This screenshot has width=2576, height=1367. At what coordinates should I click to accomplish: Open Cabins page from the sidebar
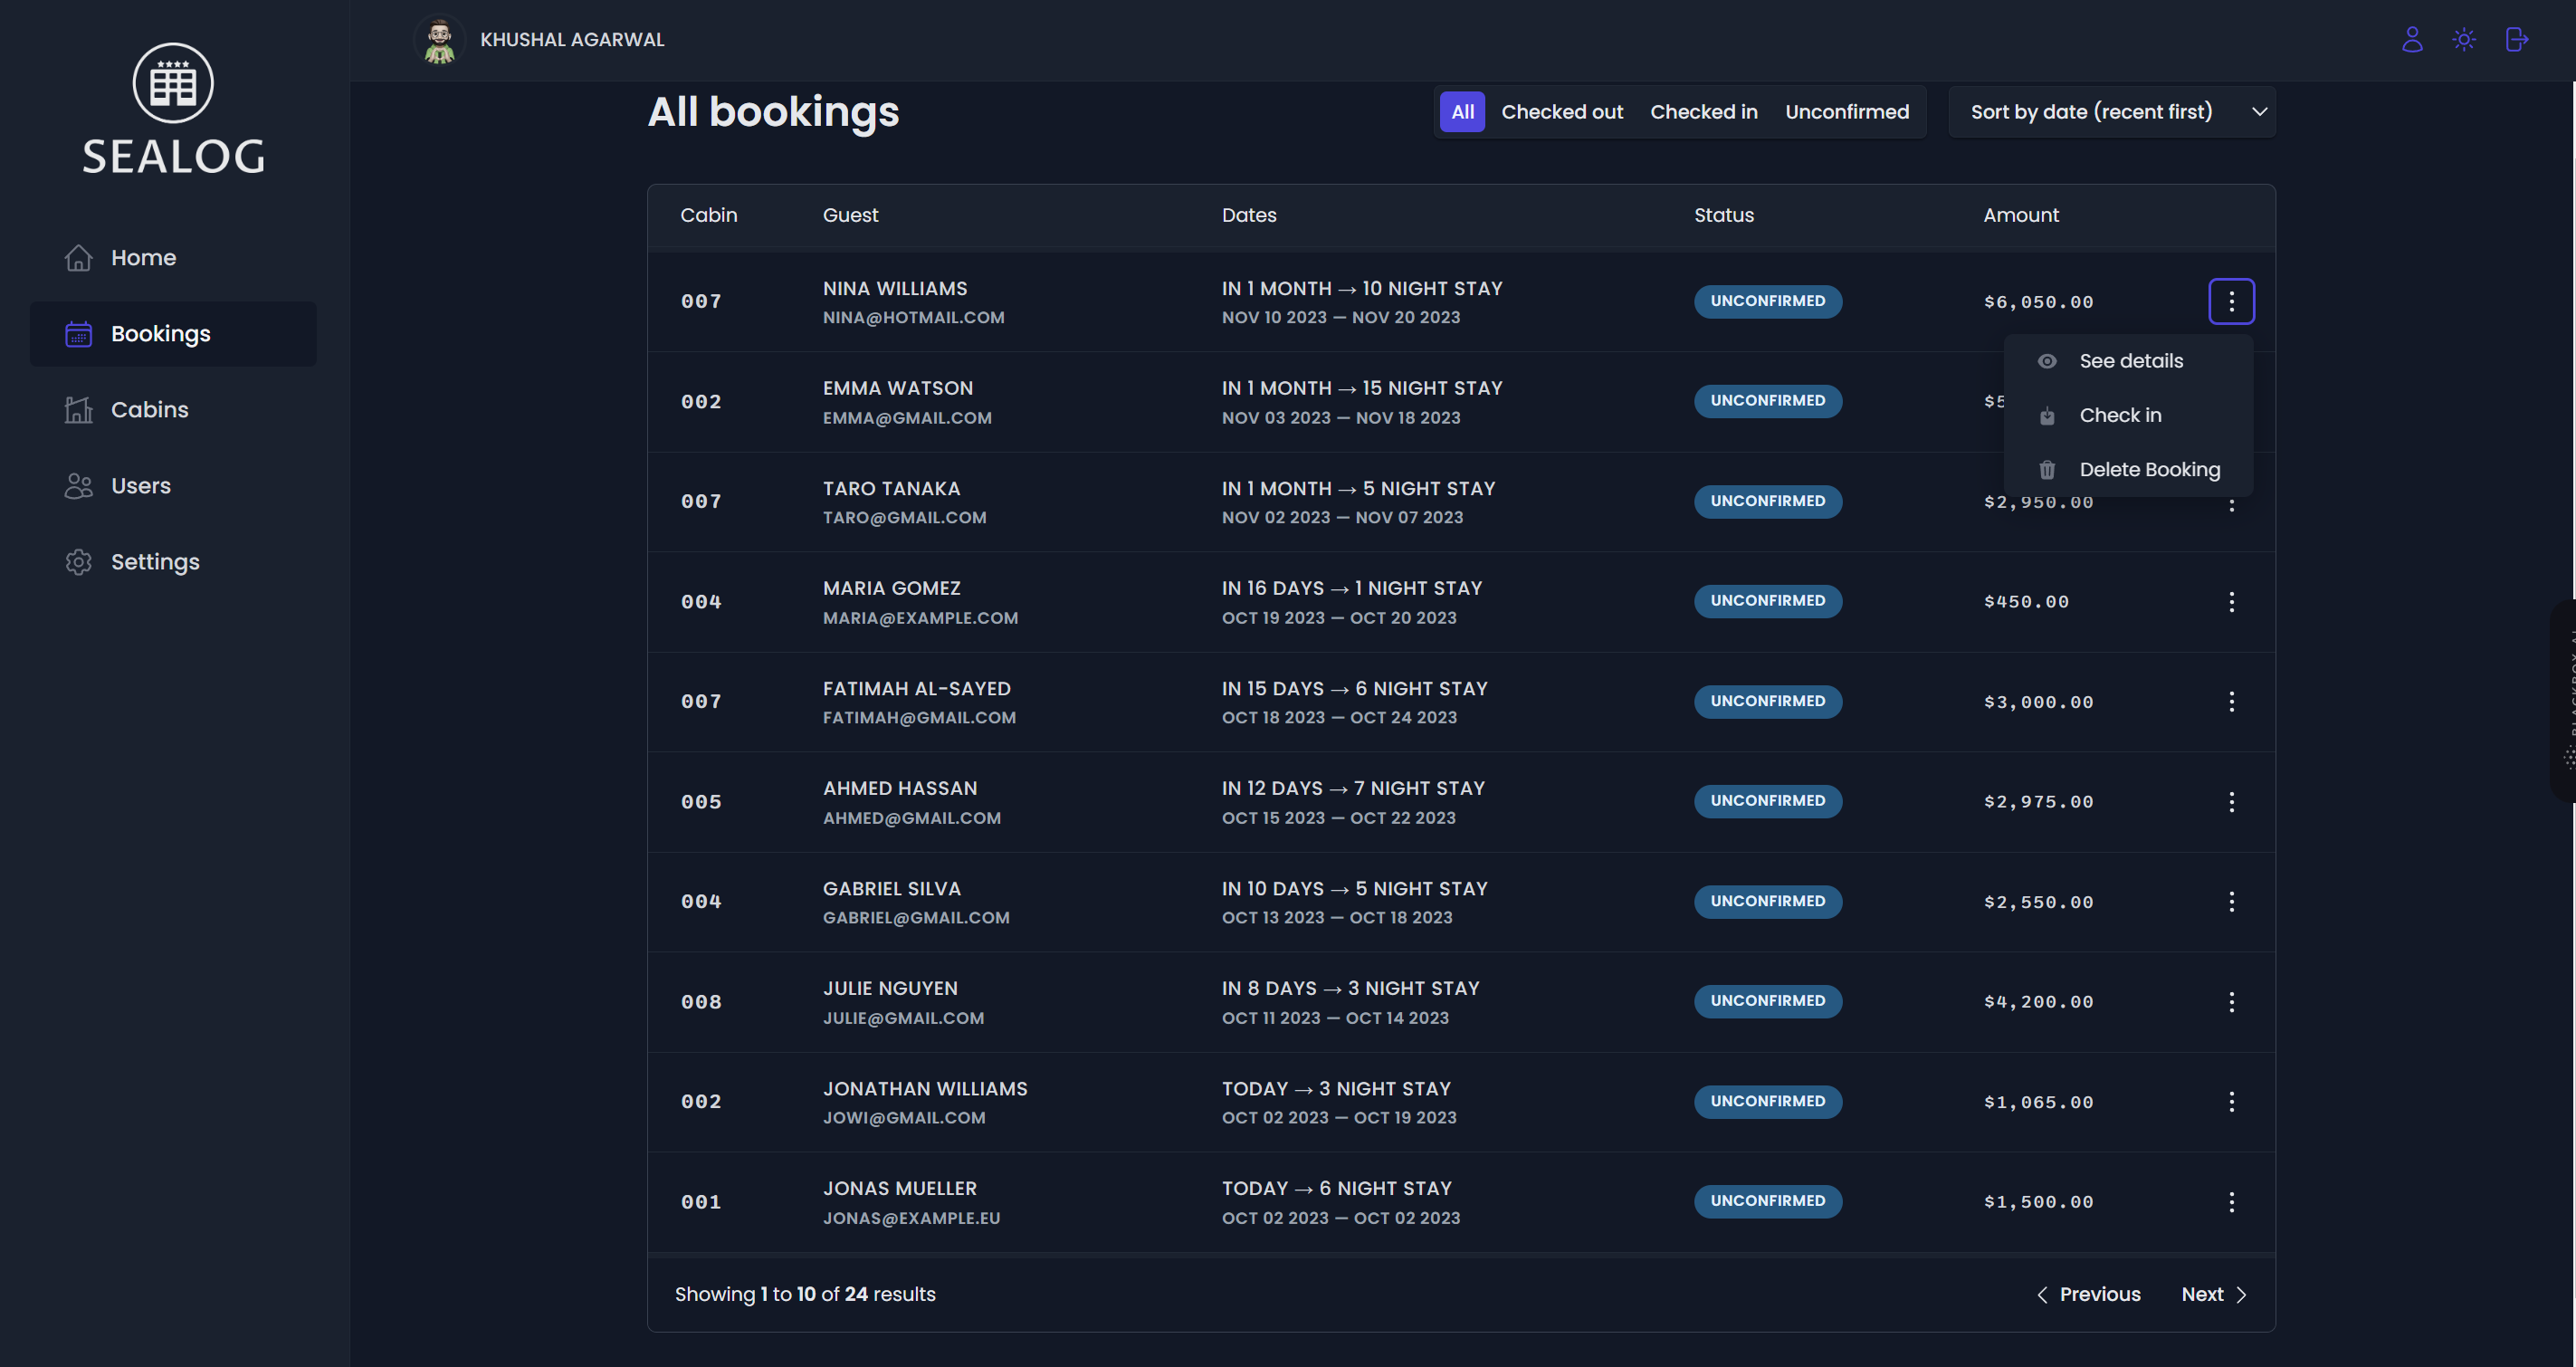[x=149, y=410]
